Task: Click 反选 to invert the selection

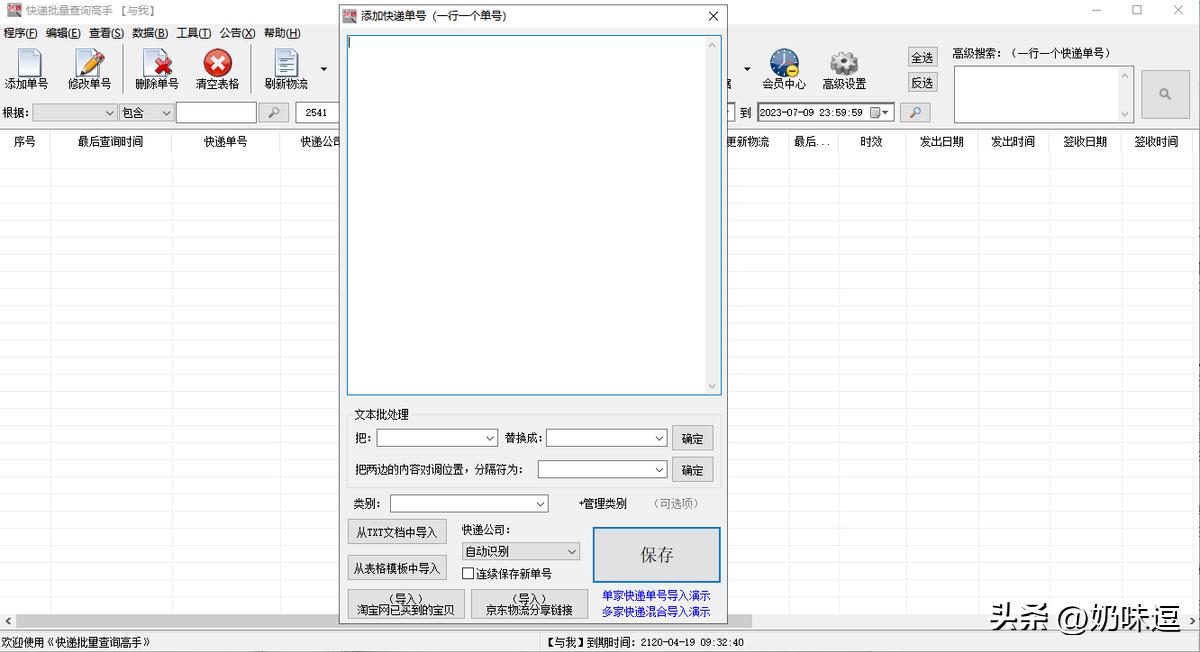Action: 922,82
